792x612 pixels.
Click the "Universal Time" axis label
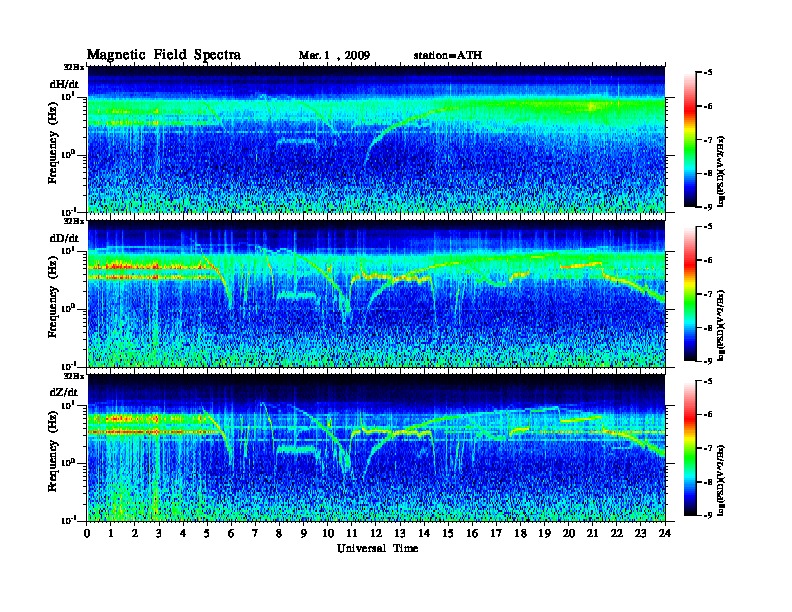click(377, 548)
